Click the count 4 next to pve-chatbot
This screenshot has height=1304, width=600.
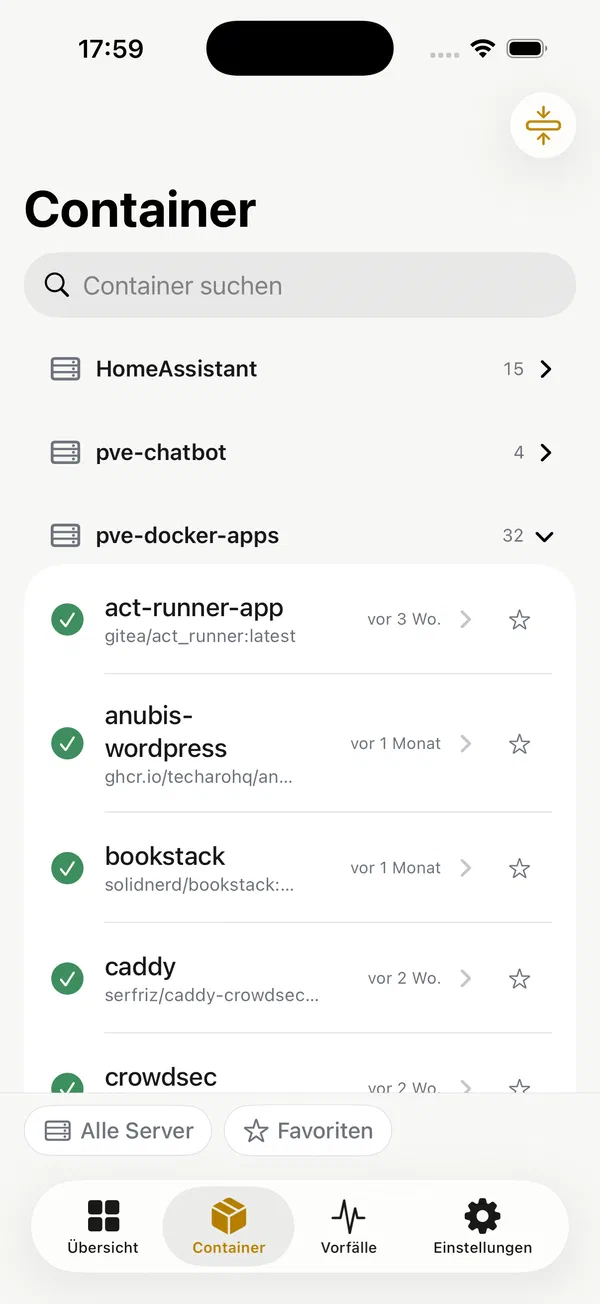(519, 453)
